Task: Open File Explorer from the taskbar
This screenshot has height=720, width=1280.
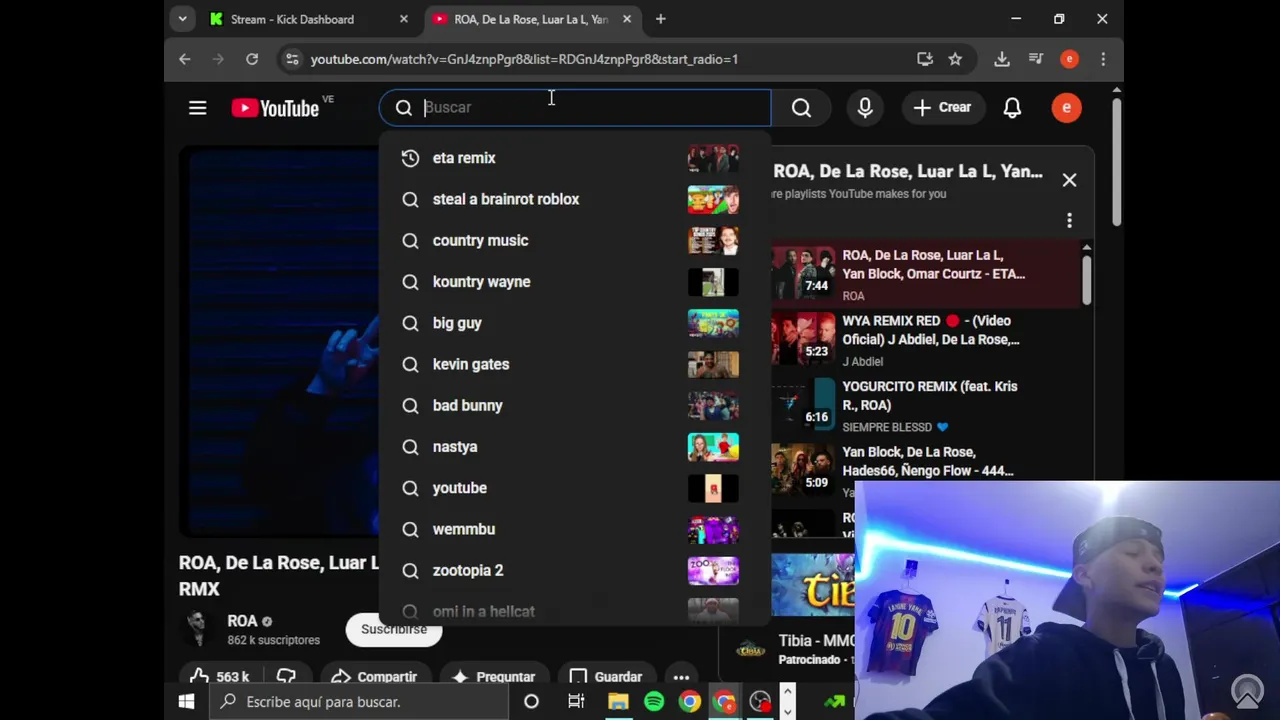Action: point(618,702)
